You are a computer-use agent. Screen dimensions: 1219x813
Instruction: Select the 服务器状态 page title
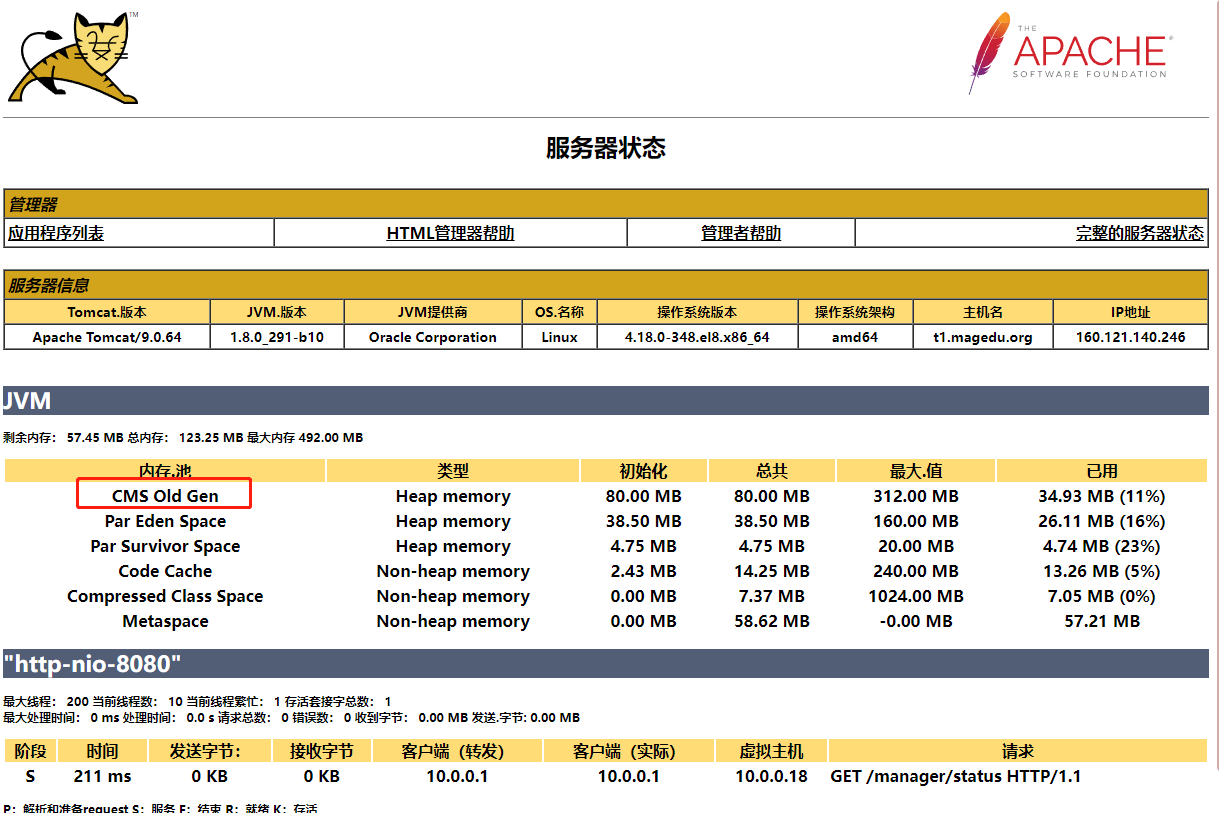(606, 148)
